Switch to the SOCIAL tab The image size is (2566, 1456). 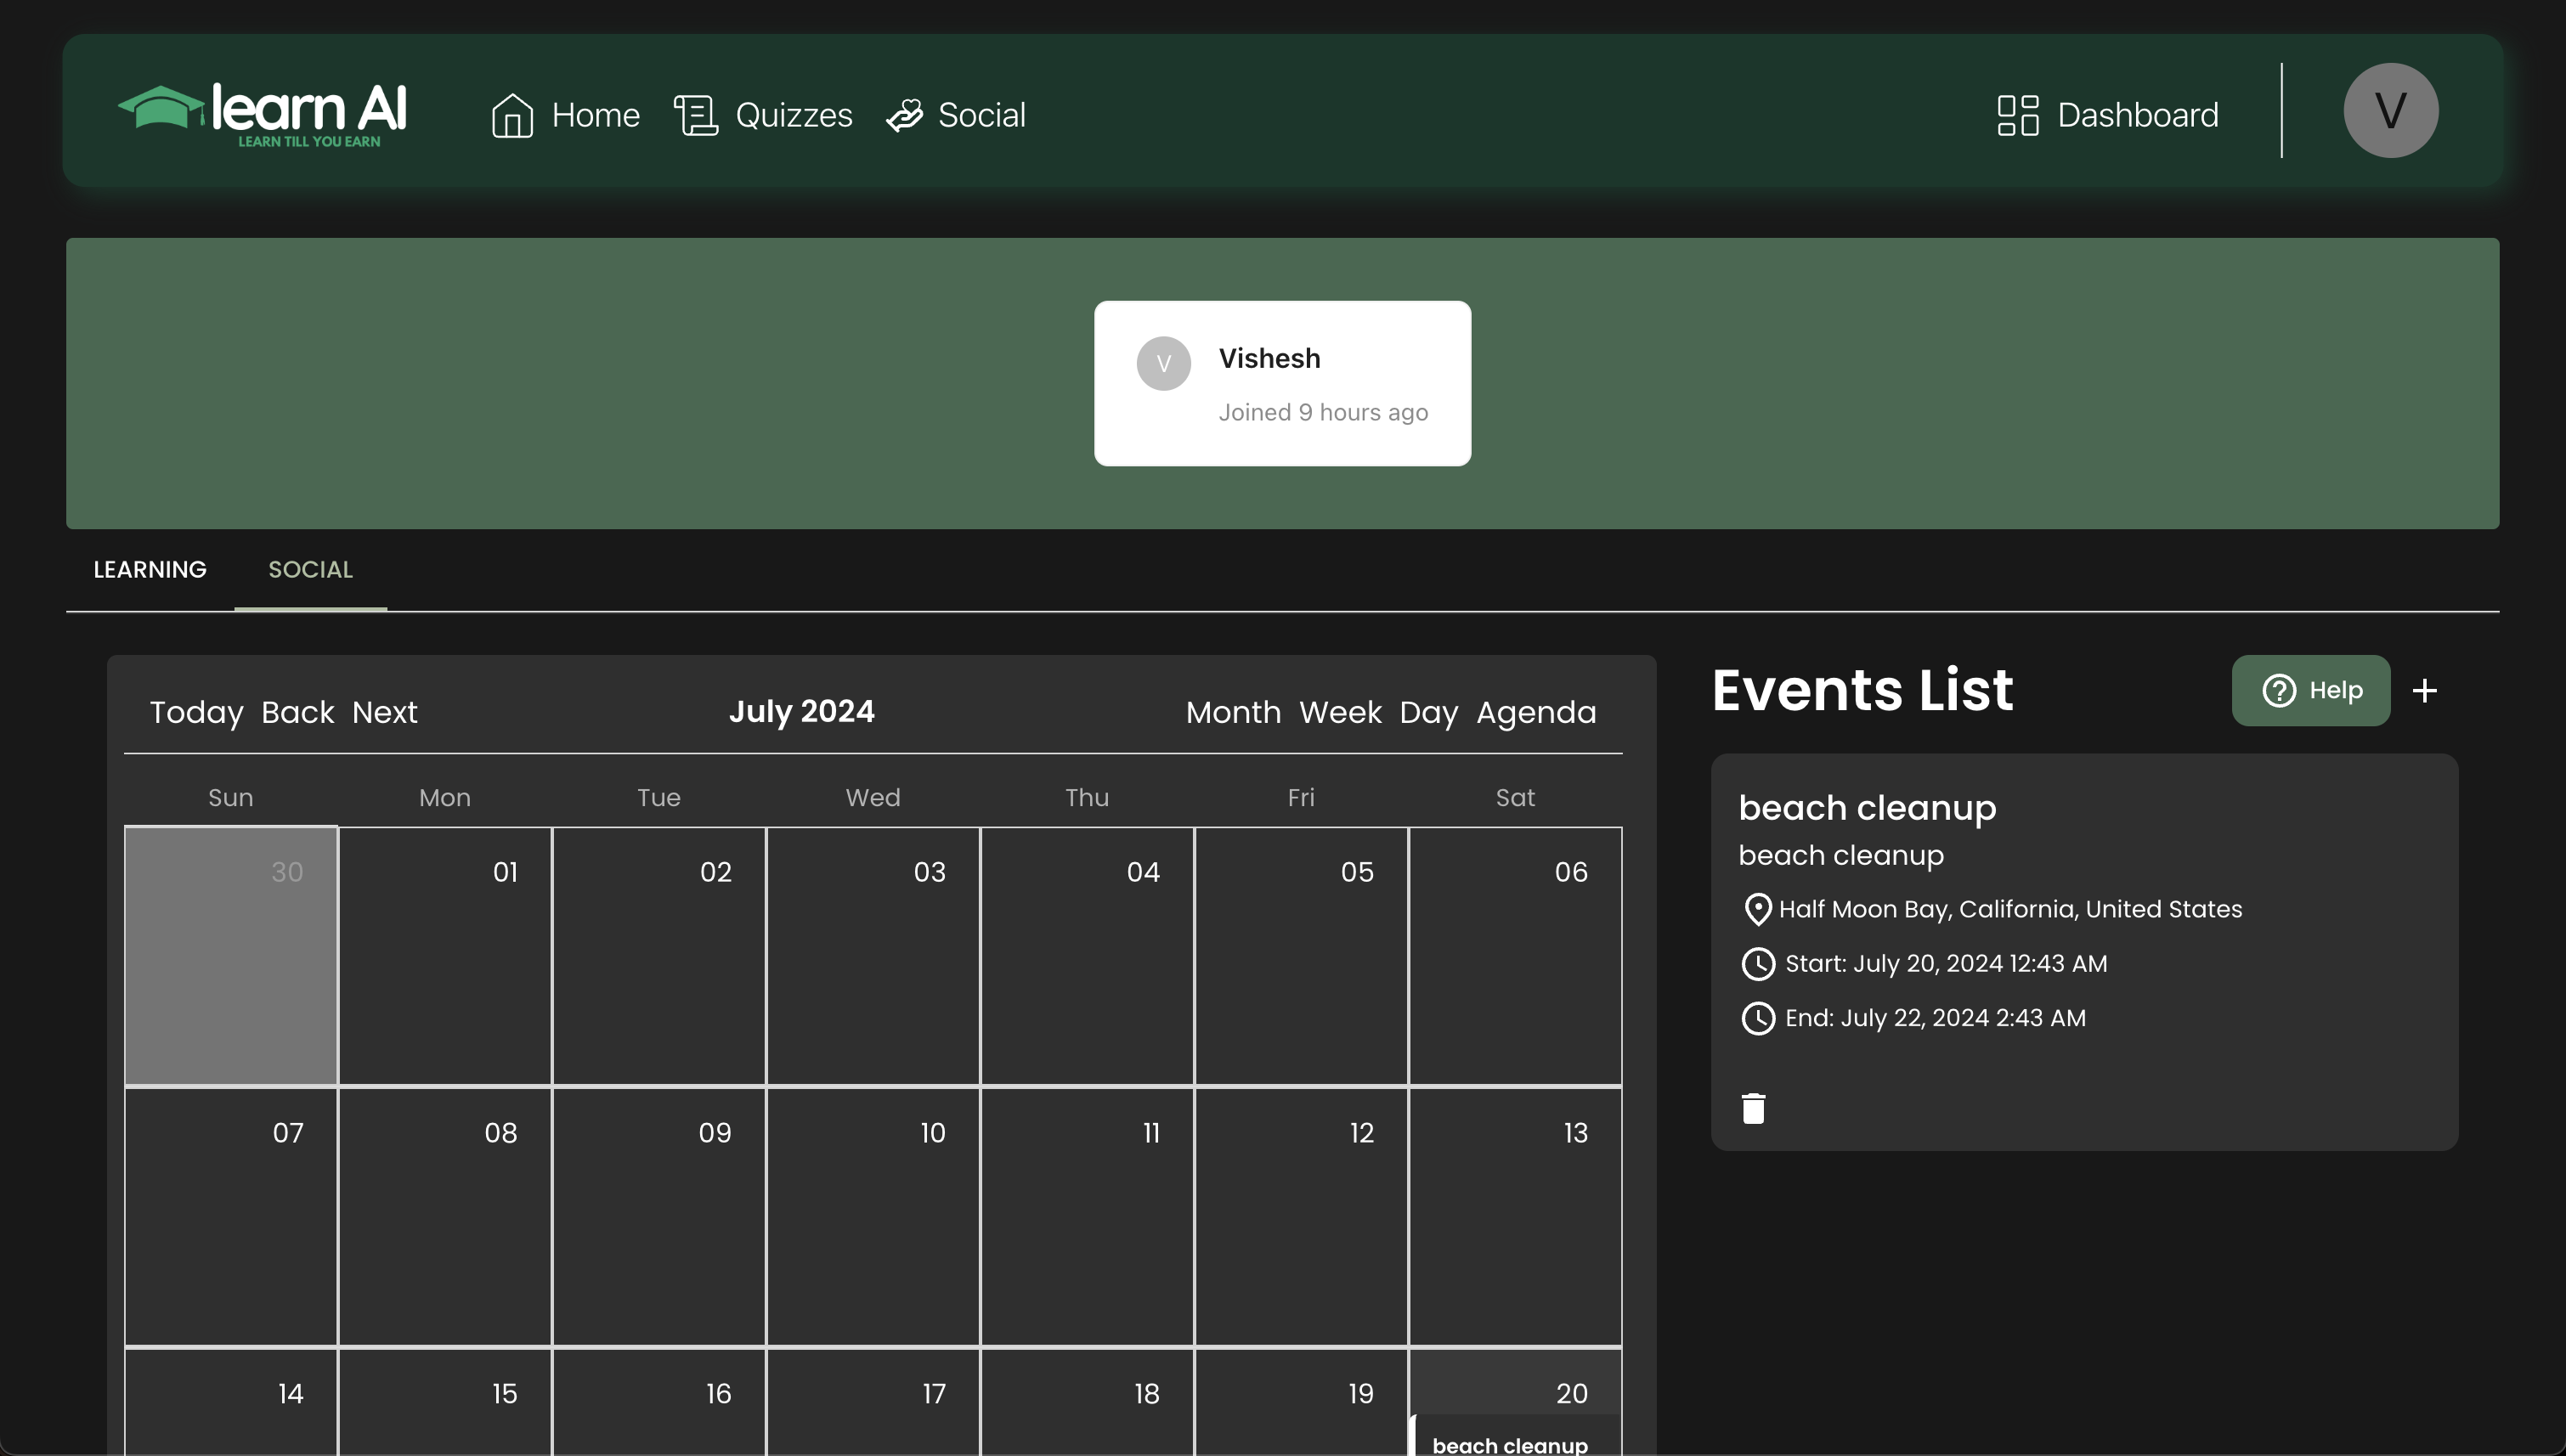[310, 569]
